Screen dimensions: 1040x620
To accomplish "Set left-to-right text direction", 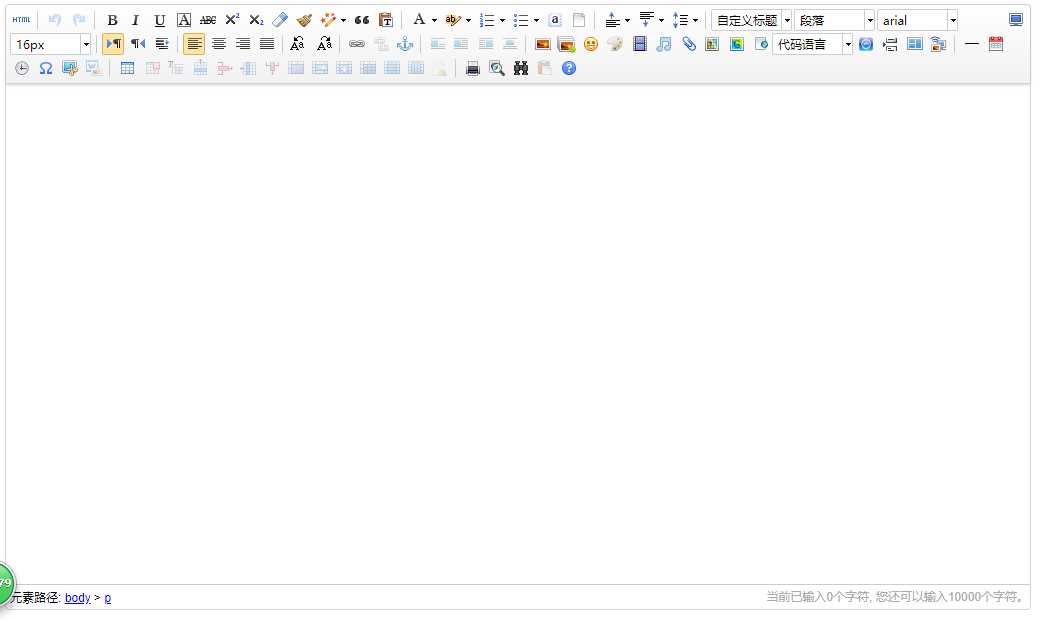I will 113,44.
